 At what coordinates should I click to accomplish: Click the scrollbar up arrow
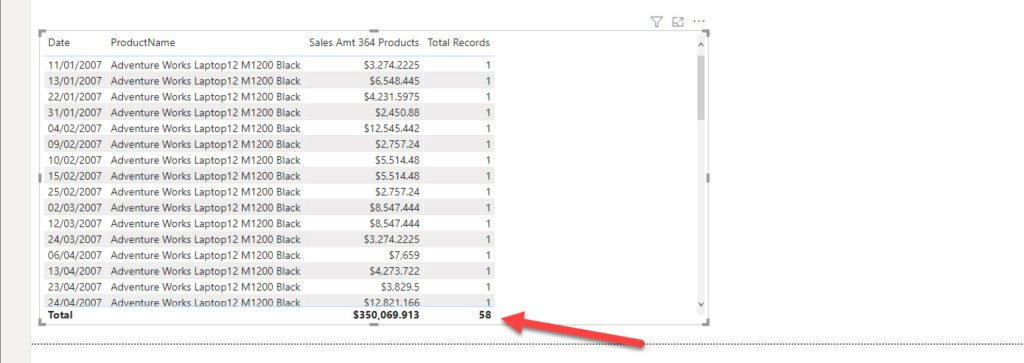[701, 44]
